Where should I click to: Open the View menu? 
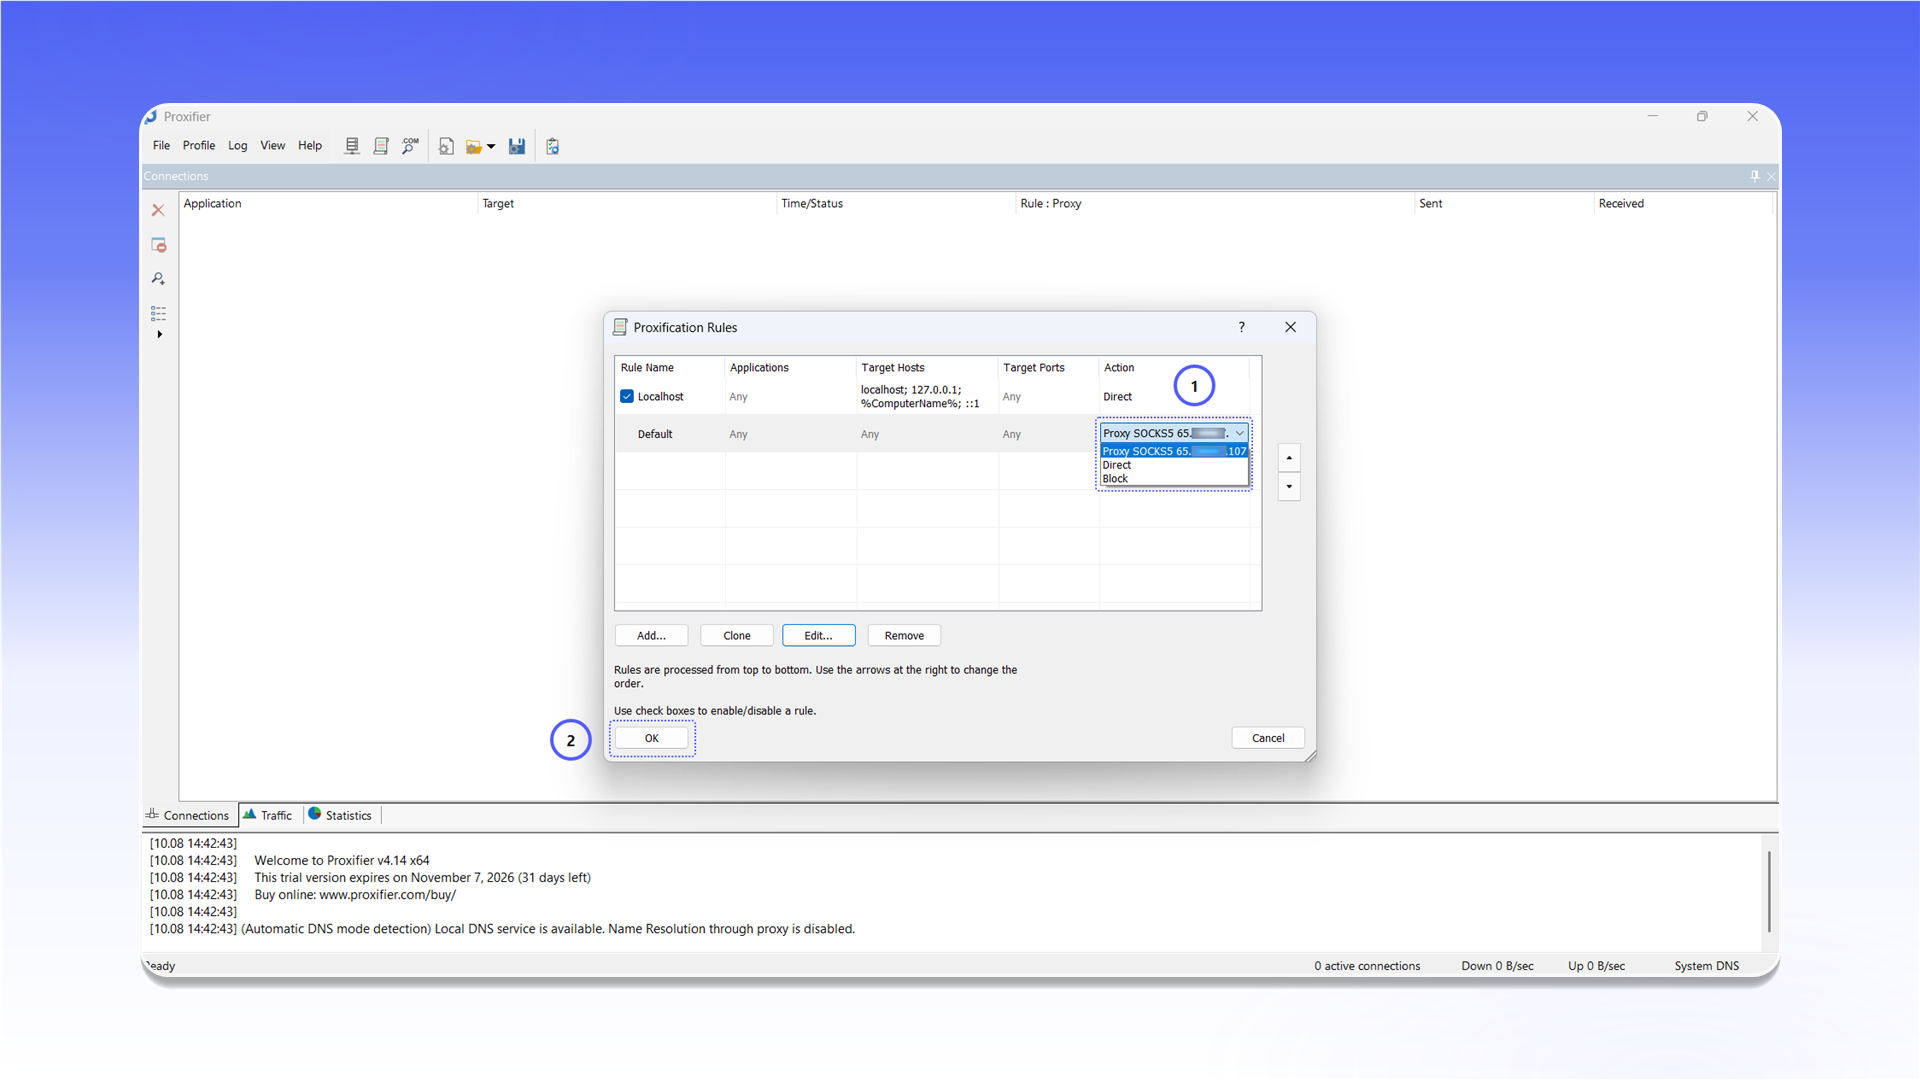click(273, 145)
